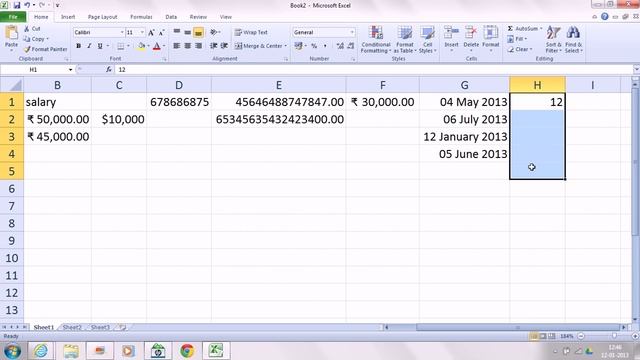
Task: Switch to the Formulas tab
Action: point(141,17)
